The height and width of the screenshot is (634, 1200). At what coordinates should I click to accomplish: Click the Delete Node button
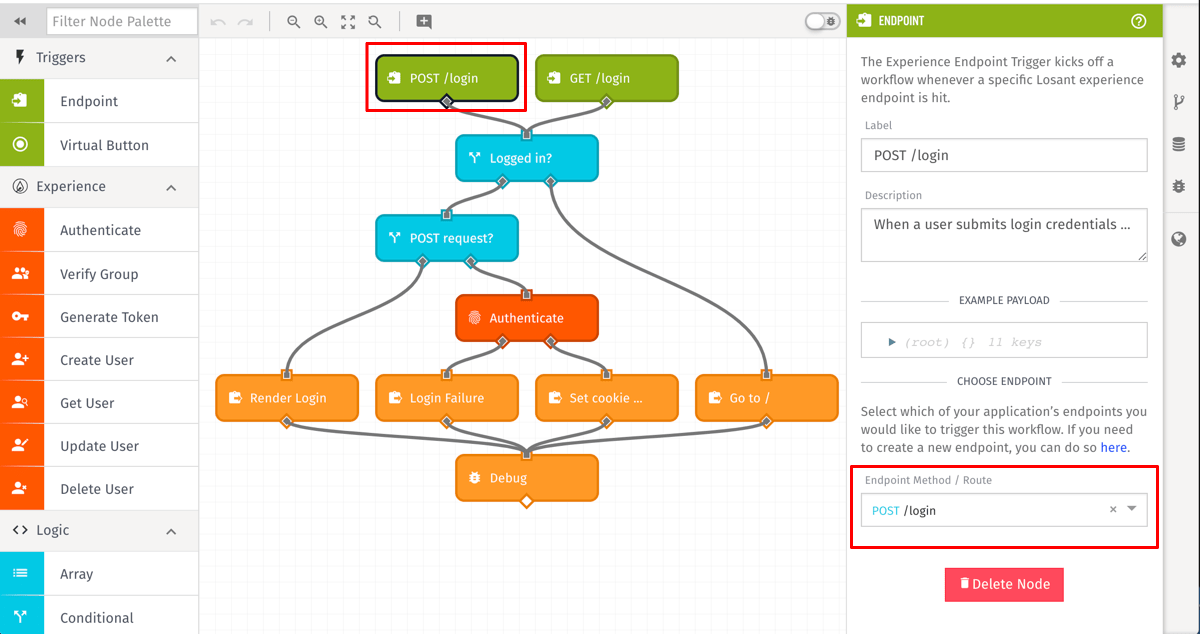(x=1004, y=584)
